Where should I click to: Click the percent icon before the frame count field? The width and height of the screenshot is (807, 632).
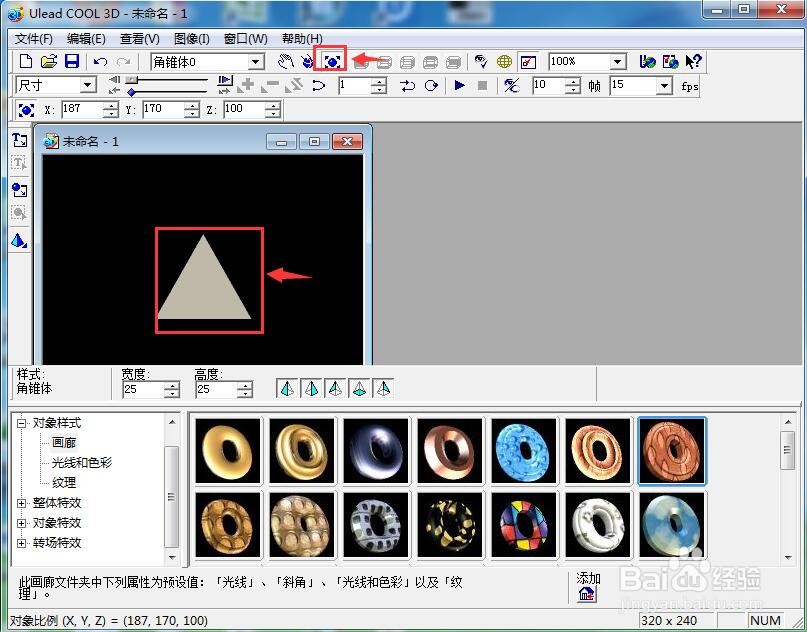pos(511,85)
